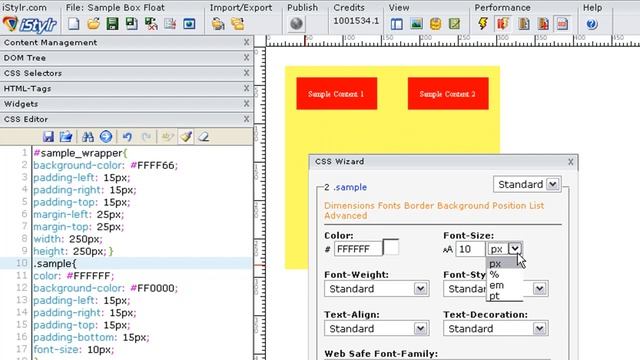Viewport: 640px width, 360px height.
Task: Close the Content Management panel
Action: (x=246, y=42)
